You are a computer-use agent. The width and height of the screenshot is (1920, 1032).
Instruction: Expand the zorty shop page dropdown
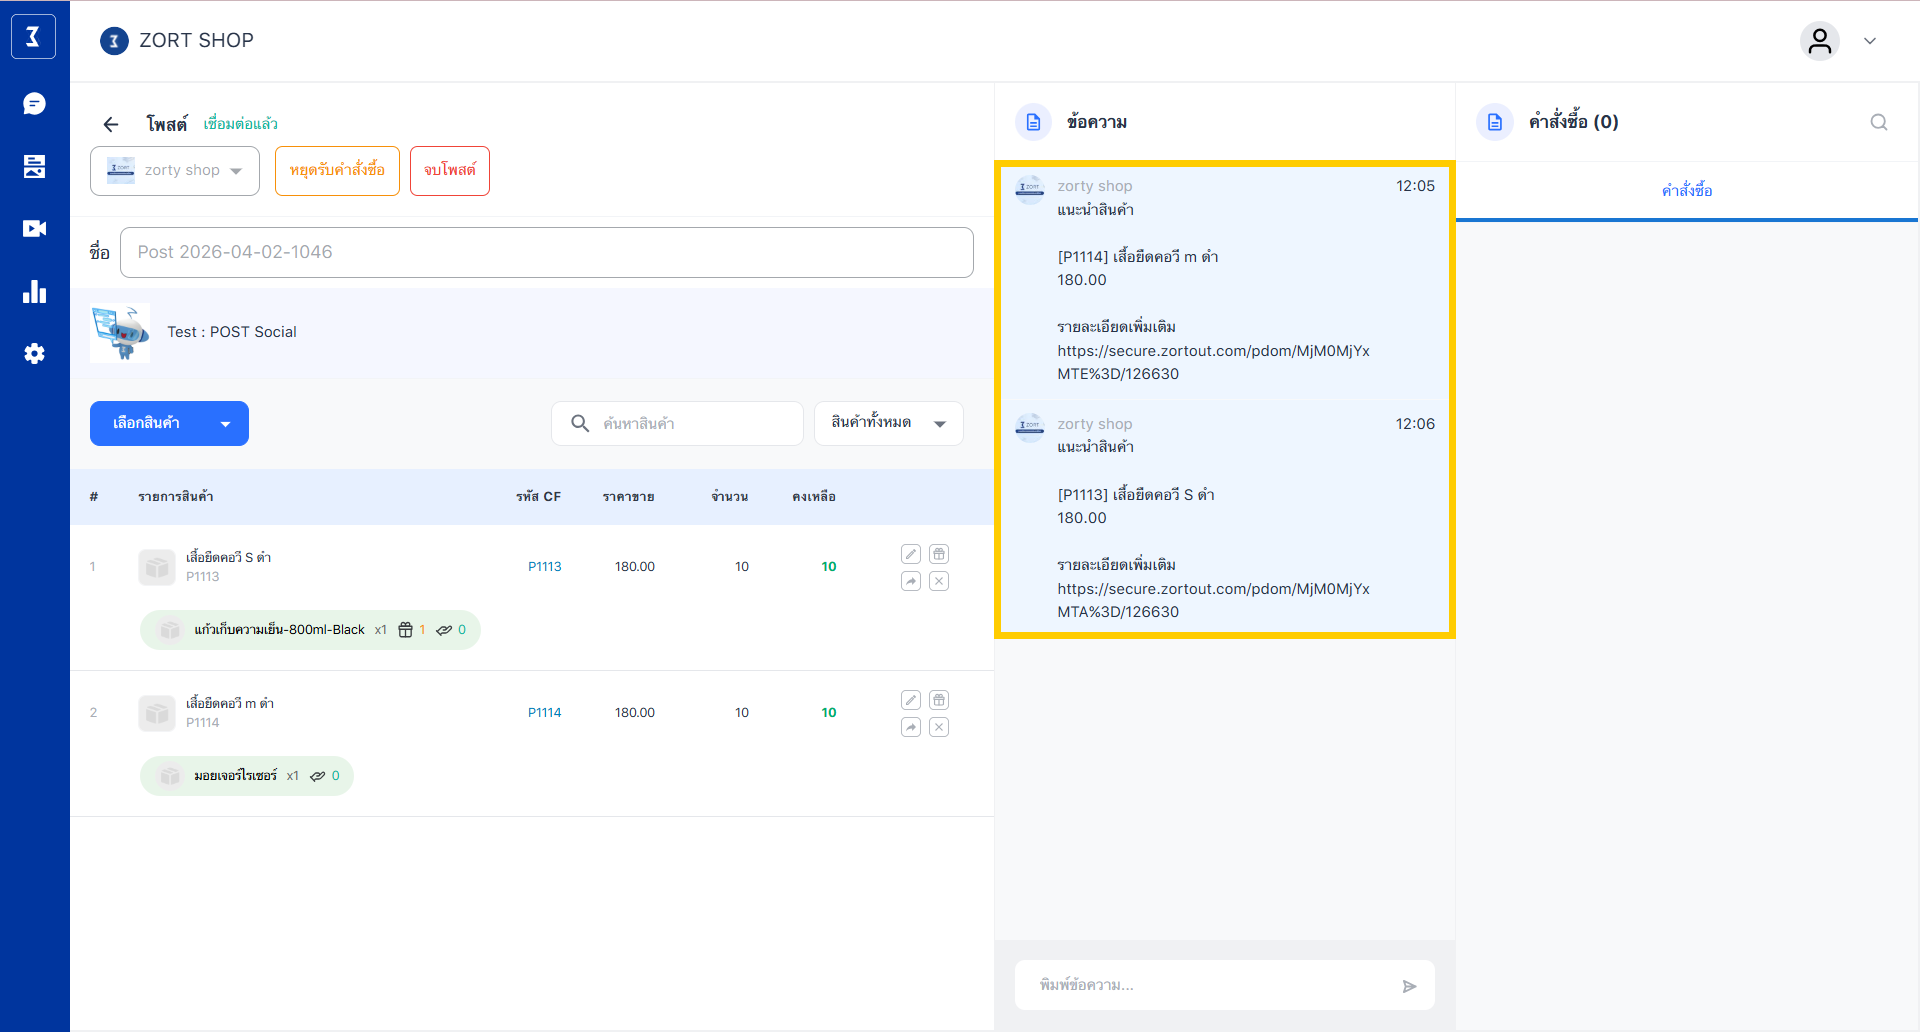(175, 171)
